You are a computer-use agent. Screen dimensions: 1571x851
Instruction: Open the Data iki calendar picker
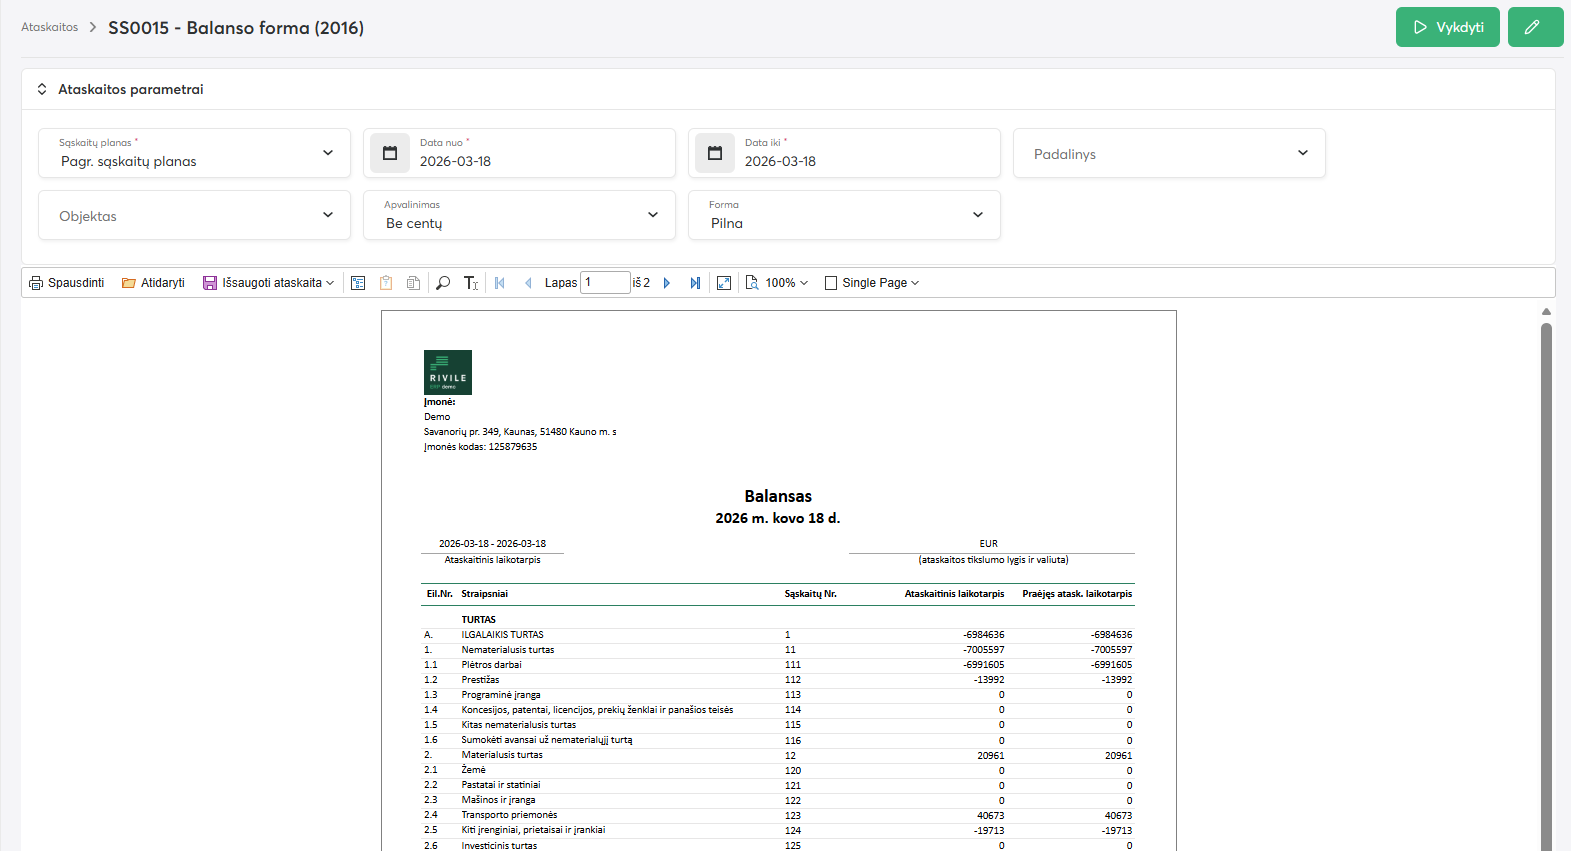pos(715,153)
